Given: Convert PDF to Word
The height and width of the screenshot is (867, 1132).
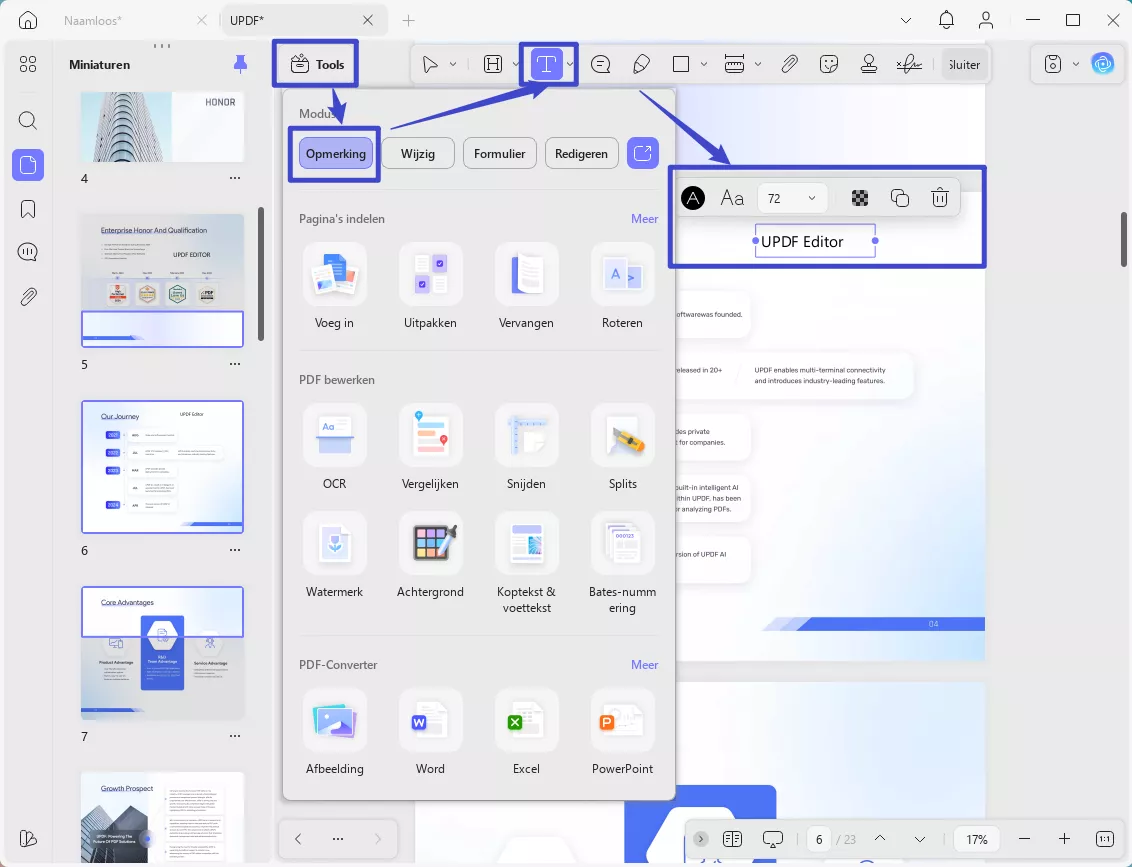Looking at the screenshot, I should [430, 720].
